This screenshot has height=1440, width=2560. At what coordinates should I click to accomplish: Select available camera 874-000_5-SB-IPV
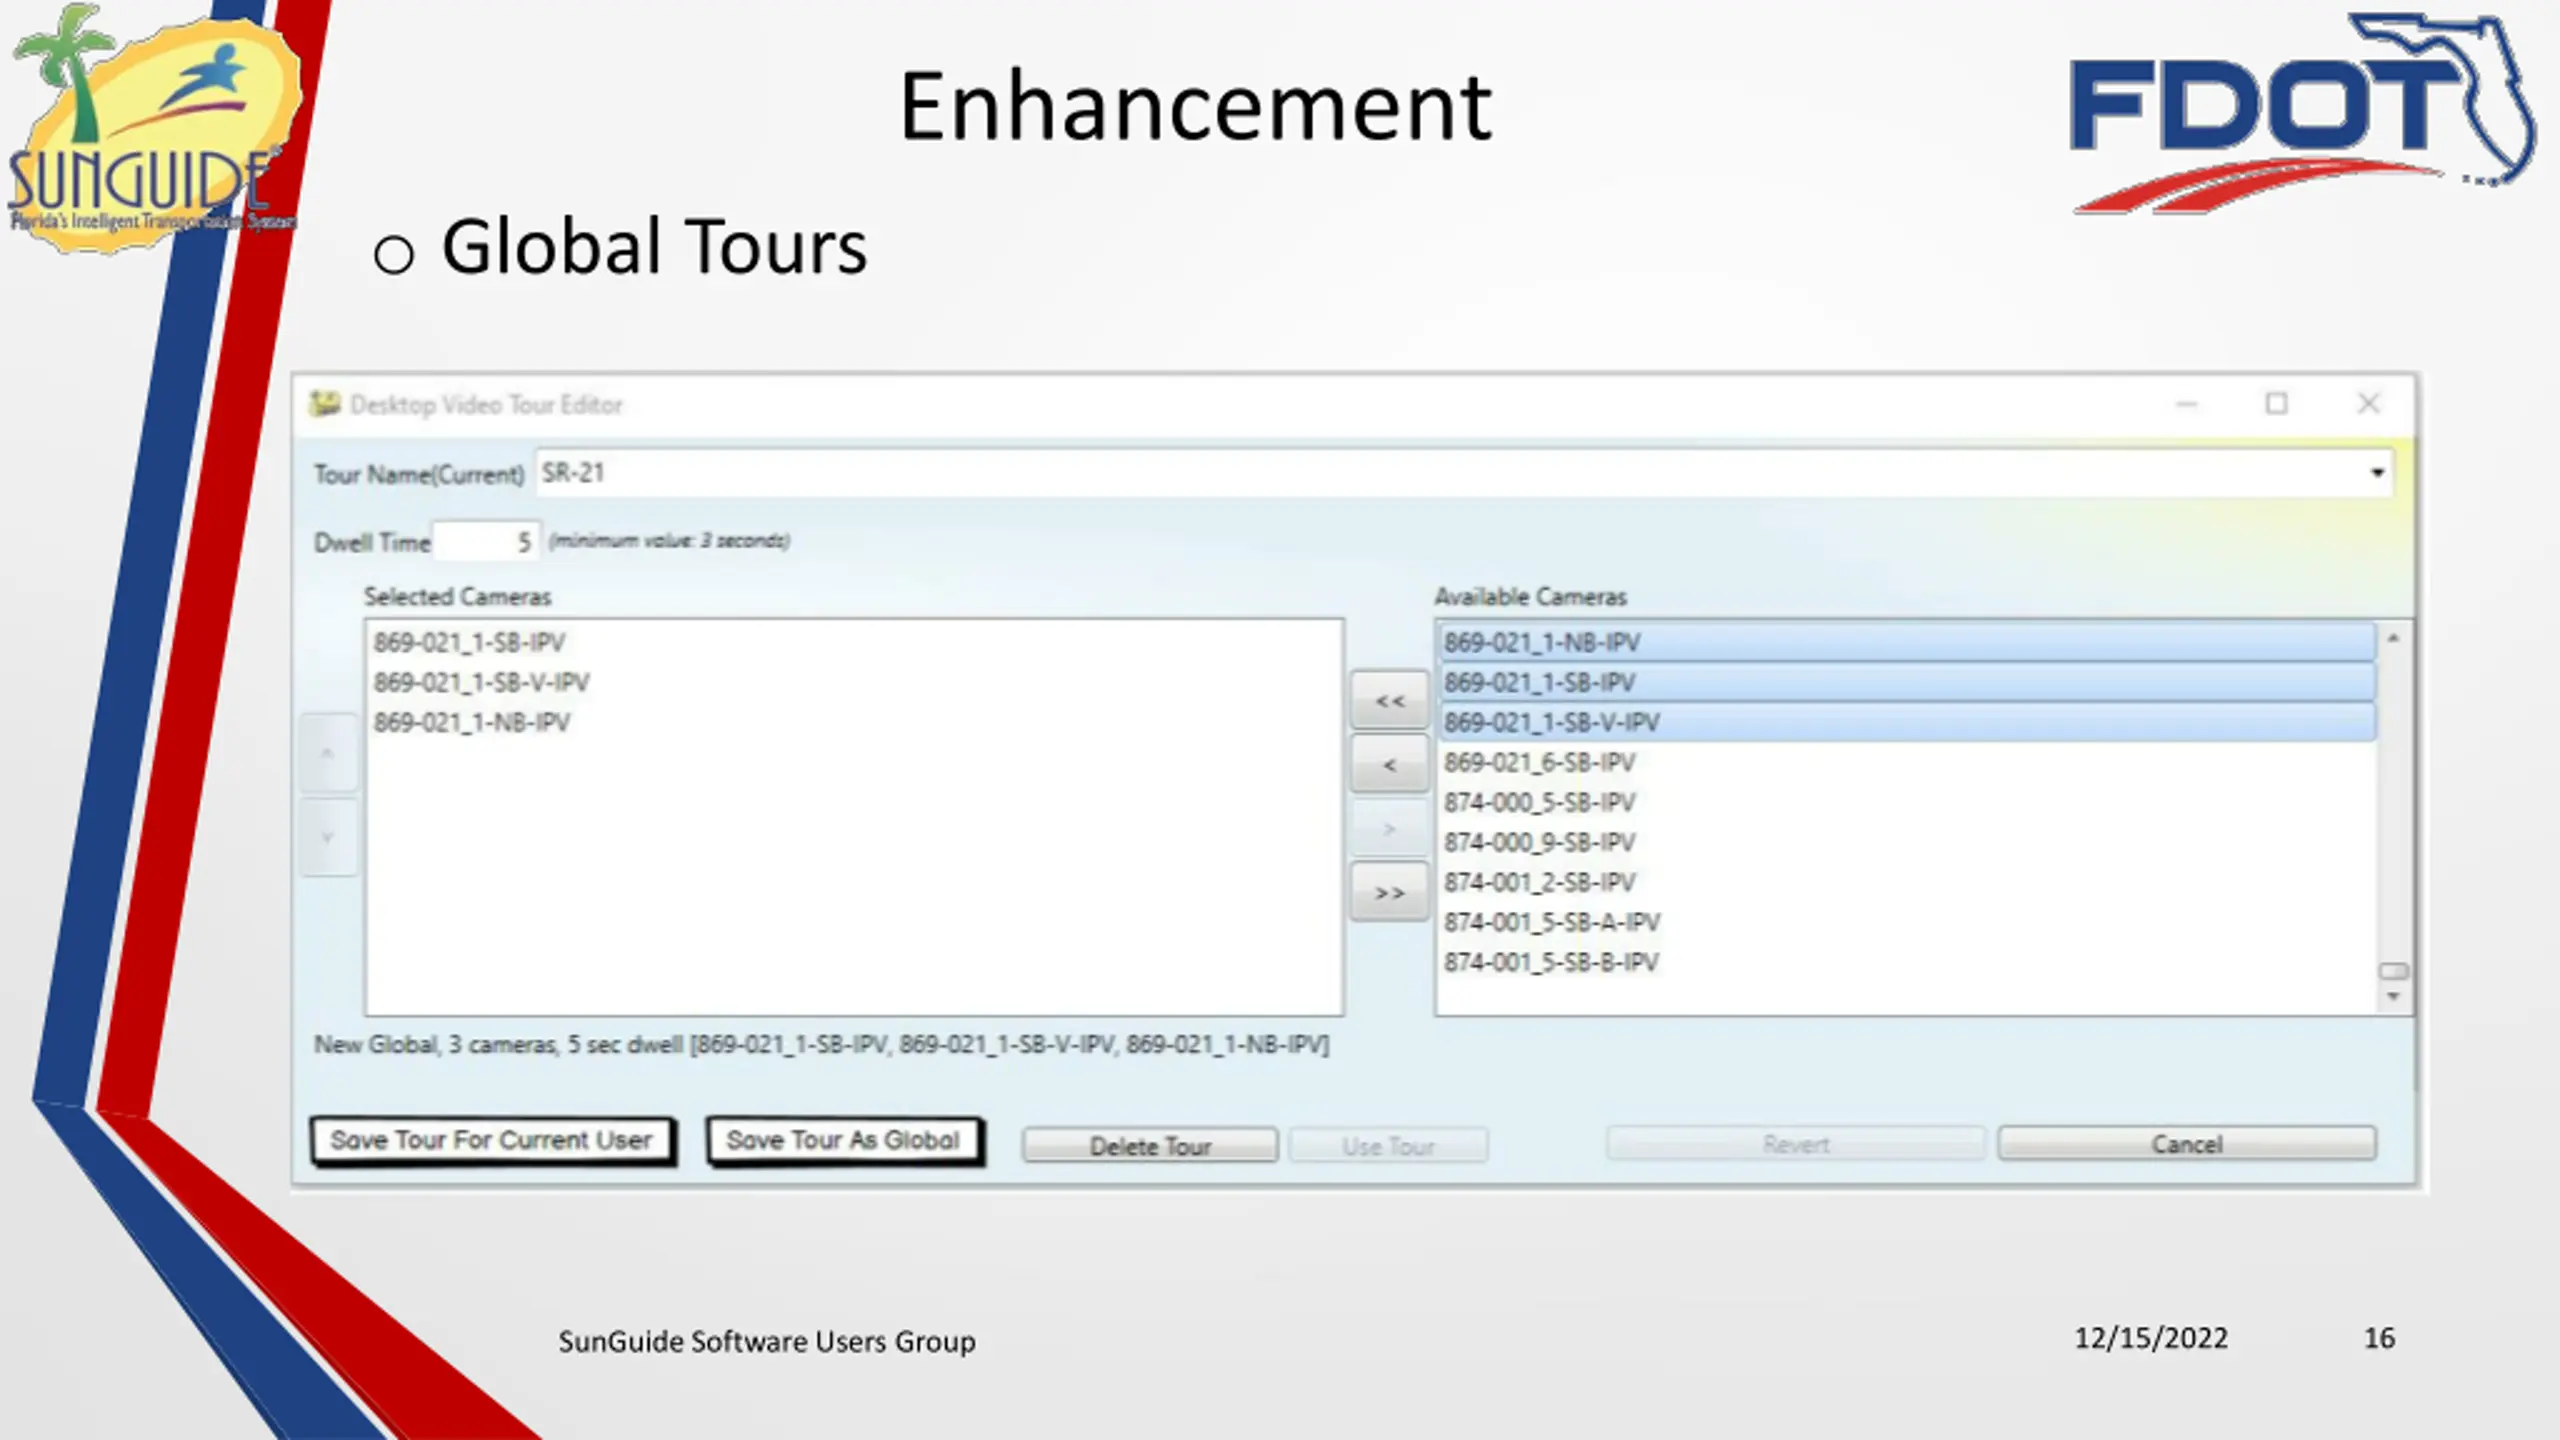coord(1907,802)
